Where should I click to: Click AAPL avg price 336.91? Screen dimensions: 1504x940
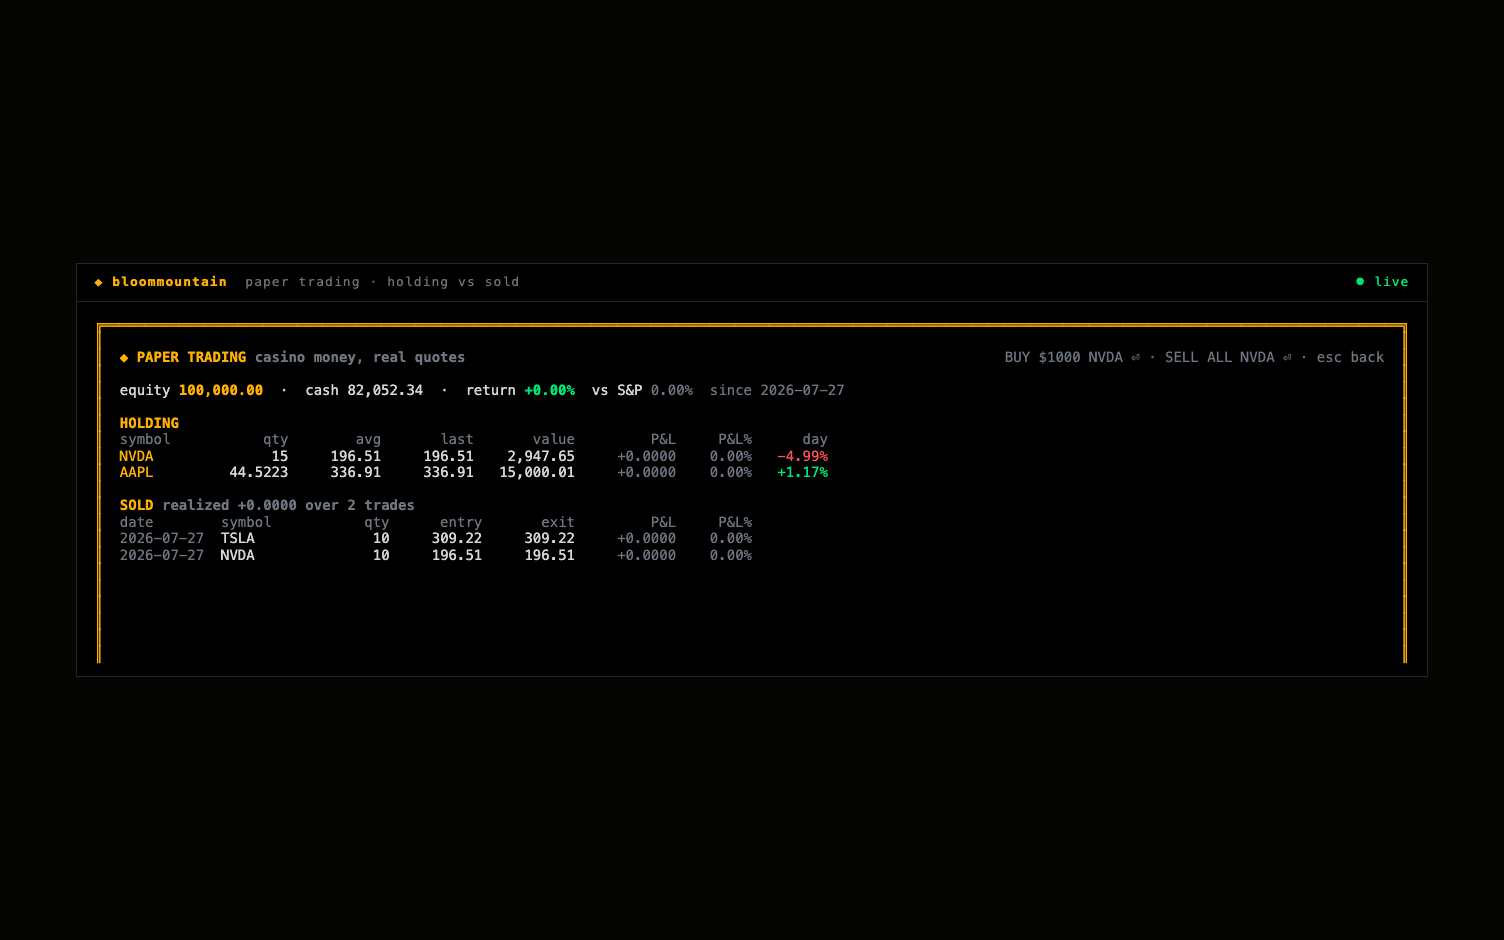click(356, 473)
